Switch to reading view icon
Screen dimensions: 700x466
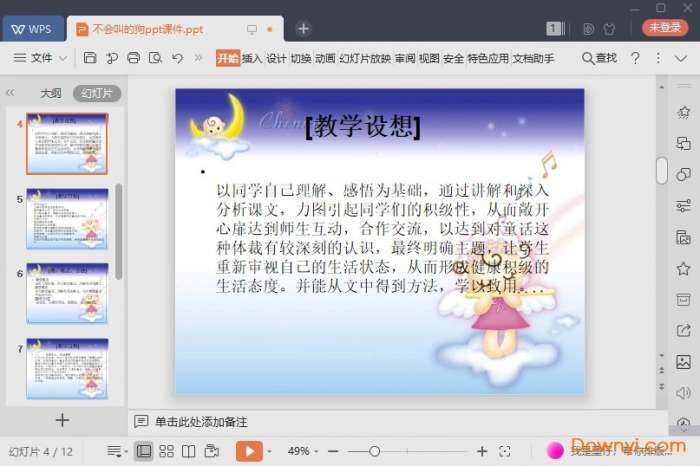coord(188,451)
